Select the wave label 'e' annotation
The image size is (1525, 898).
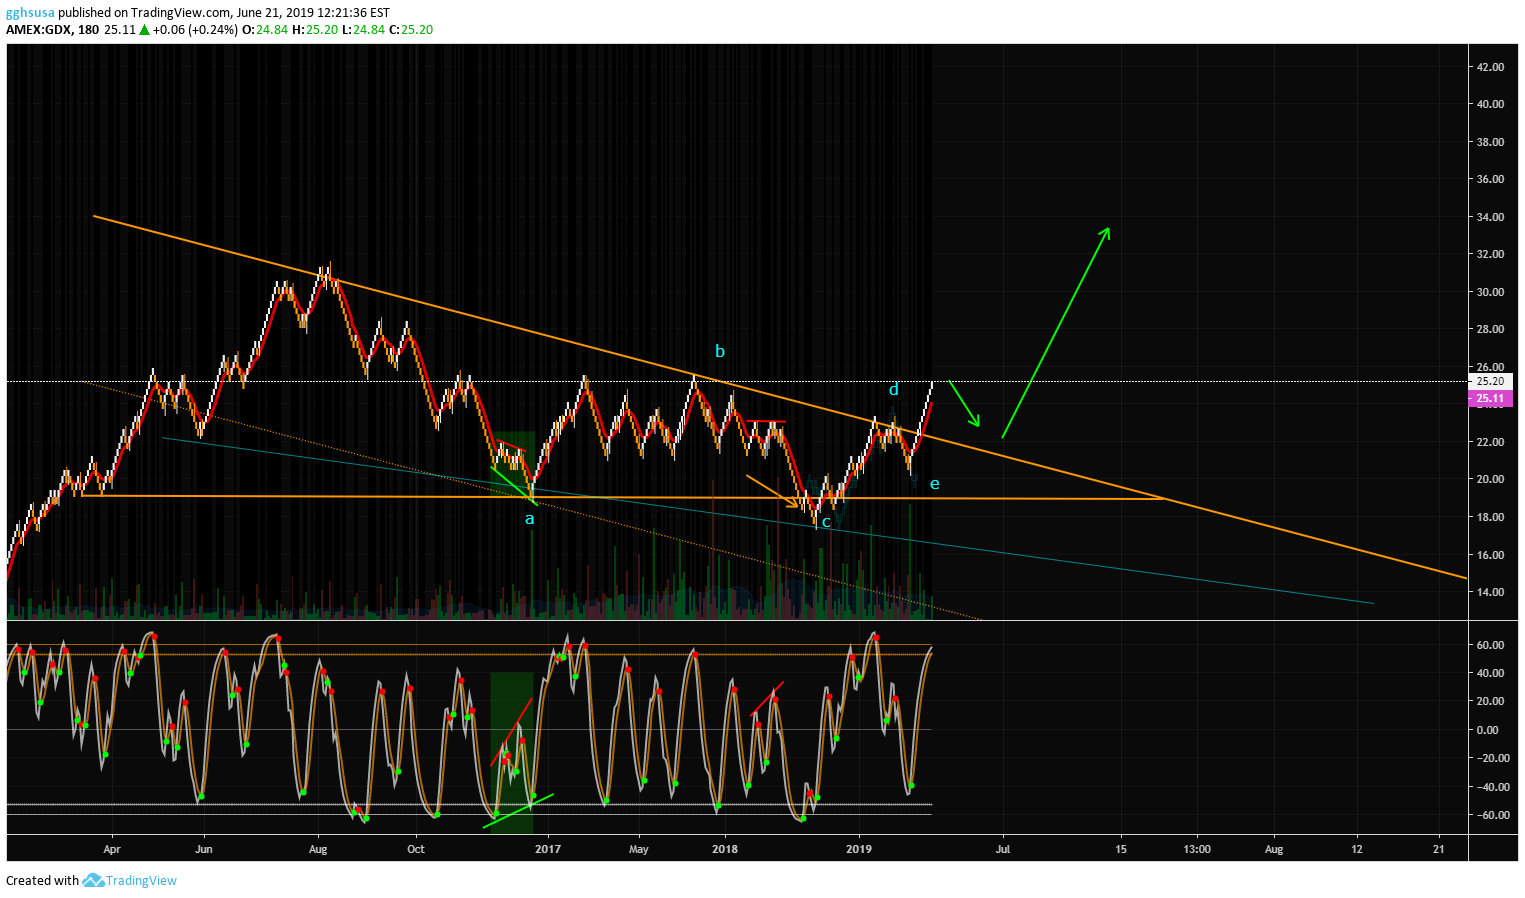point(934,484)
